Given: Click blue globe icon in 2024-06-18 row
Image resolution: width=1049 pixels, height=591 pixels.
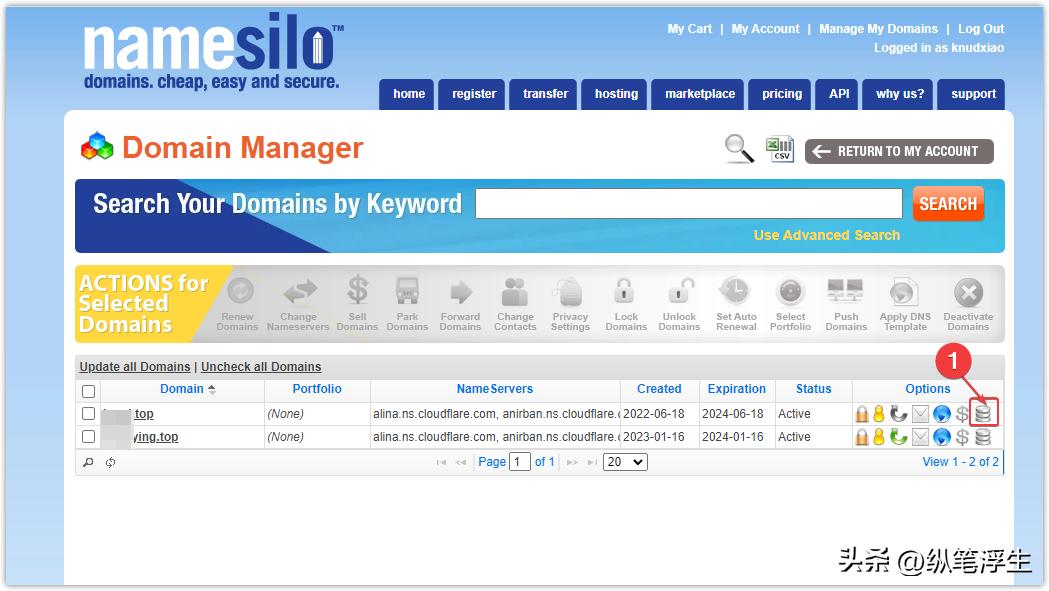Looking at the screenshot, I should [942, 414].
